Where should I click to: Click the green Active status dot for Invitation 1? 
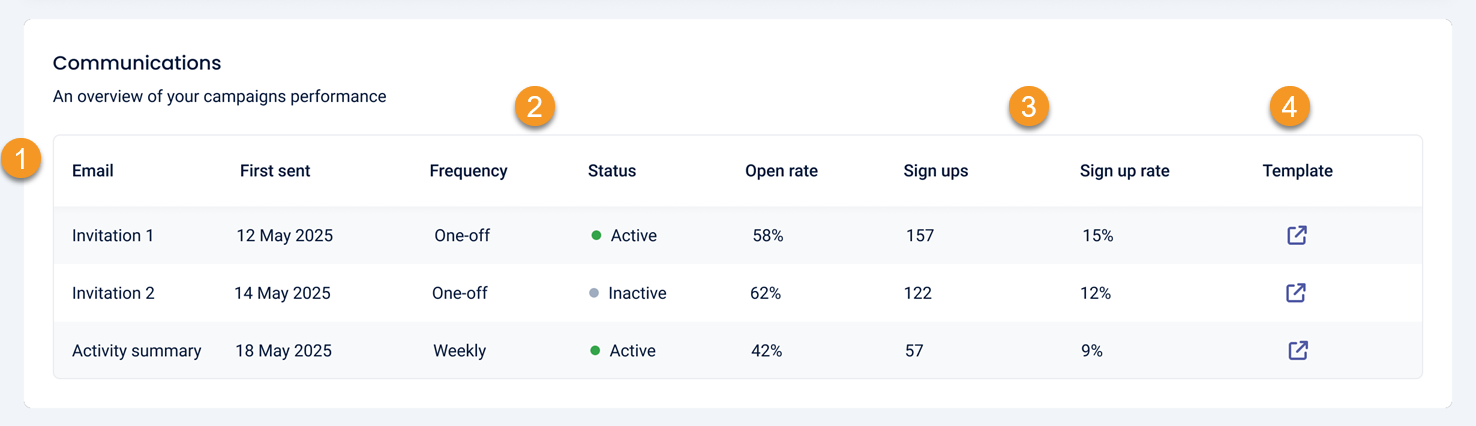coord(596,236)
